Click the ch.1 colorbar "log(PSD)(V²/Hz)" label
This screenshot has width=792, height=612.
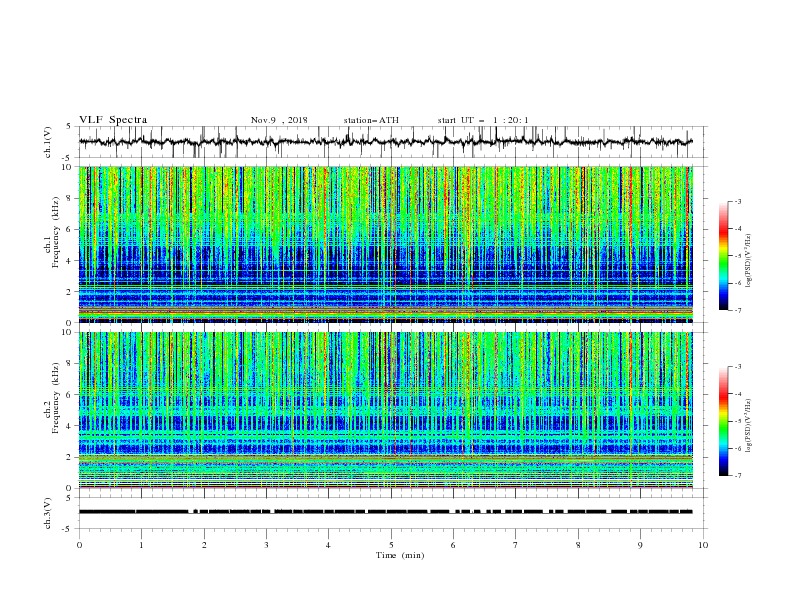click(x=749, y=261)
